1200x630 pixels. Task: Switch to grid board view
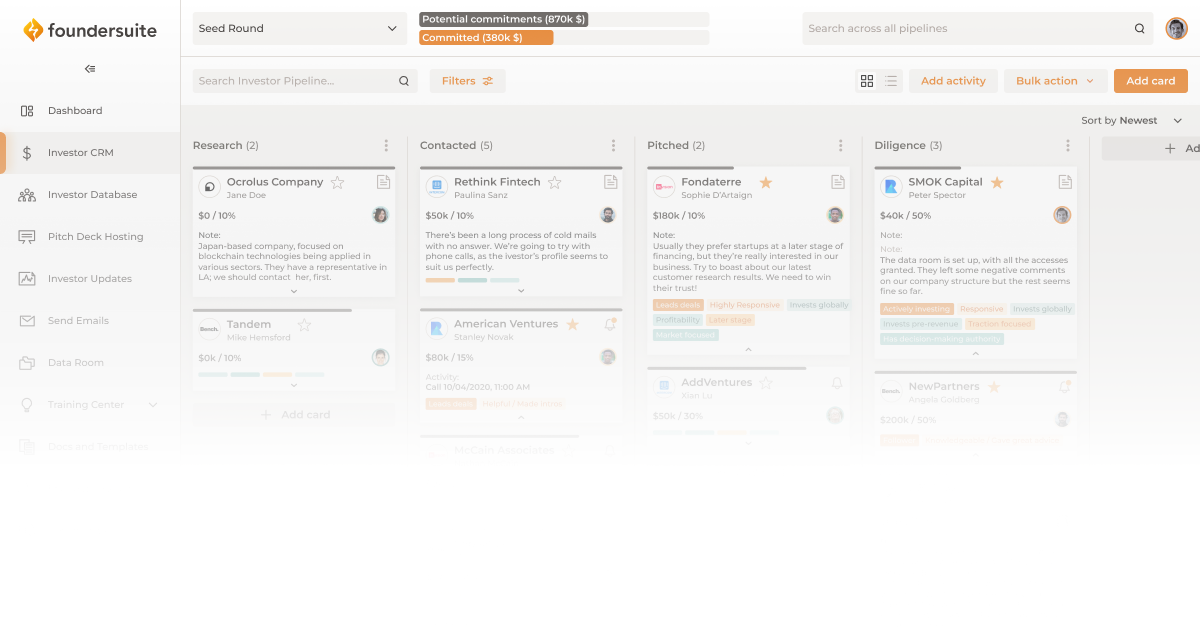coord(867,81)
